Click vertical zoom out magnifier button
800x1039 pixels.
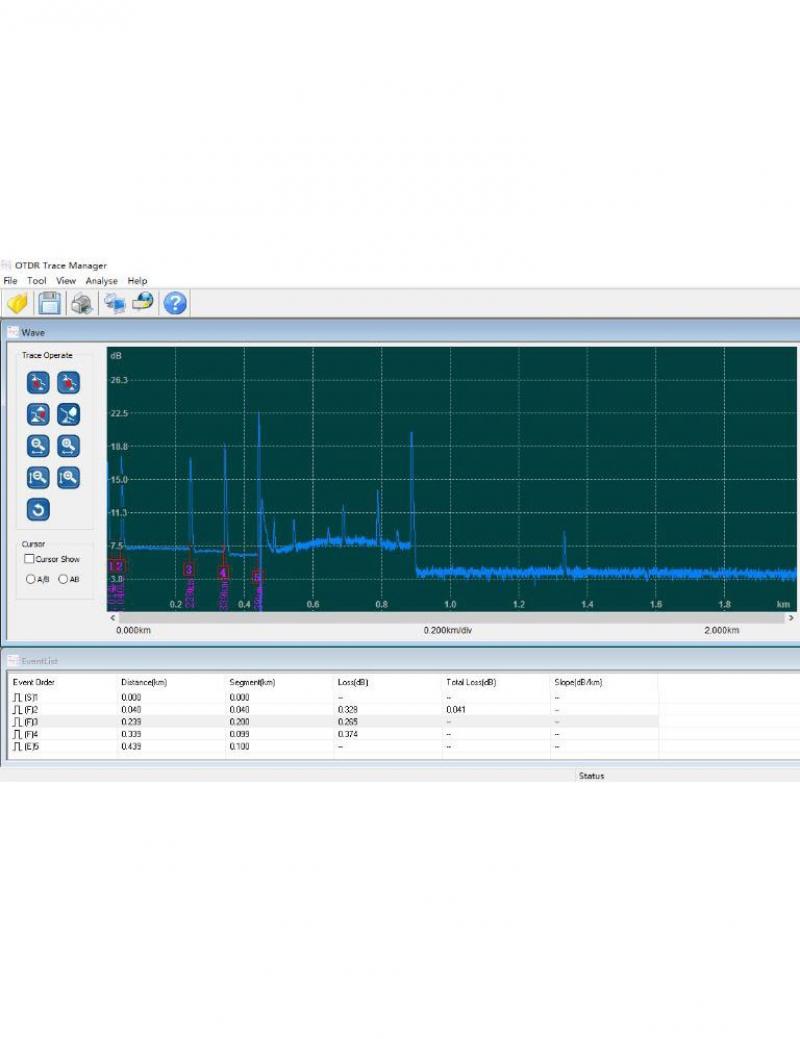pyautogui.click(x=38, y=477)
